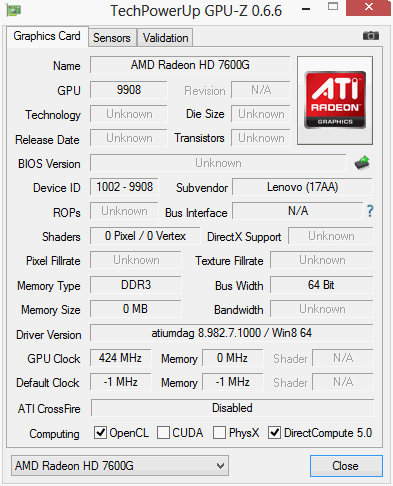Minimize the GPU-Z window
Viewport: 393px width, 486px height.
(306, 9)
